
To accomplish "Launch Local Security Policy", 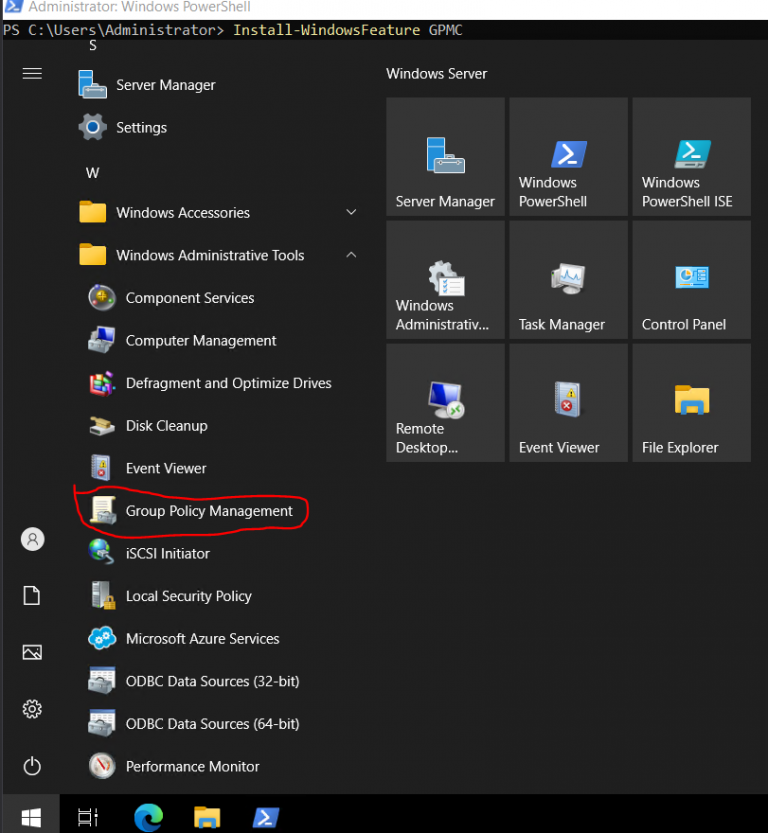I will pyautogui.click(x=188, y=596).
